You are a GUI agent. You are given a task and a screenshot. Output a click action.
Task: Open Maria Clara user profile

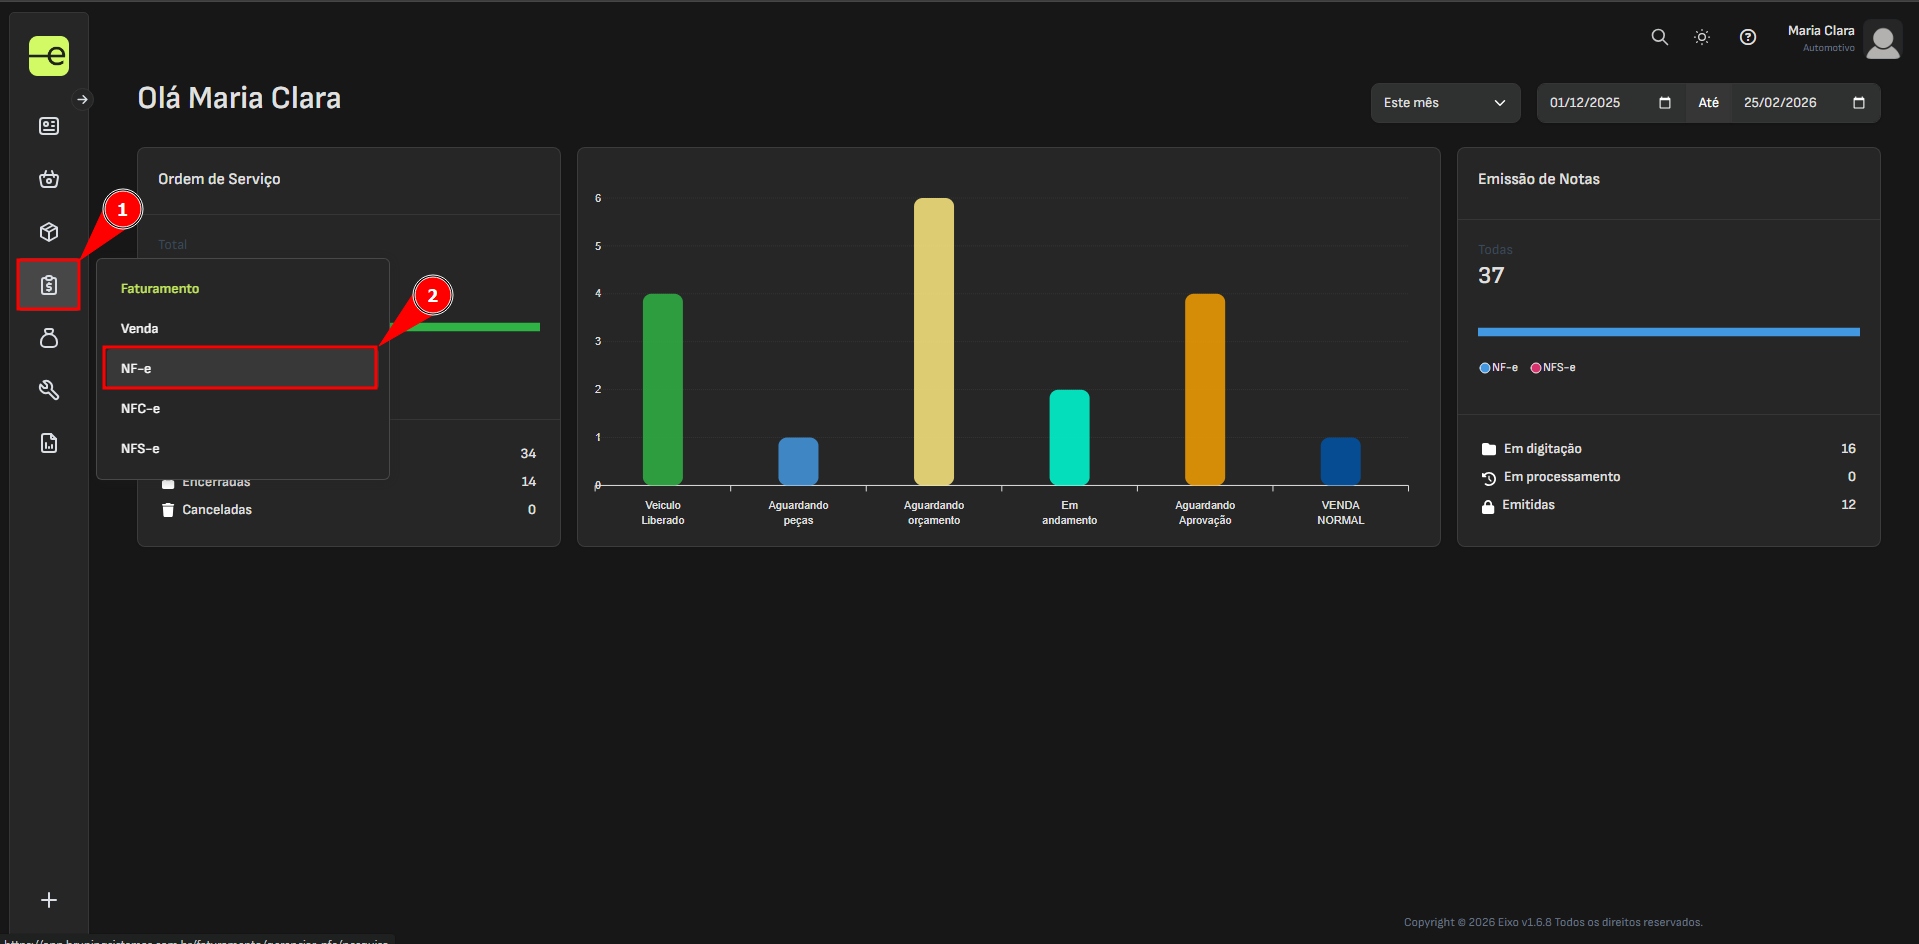coord(1882,41)
